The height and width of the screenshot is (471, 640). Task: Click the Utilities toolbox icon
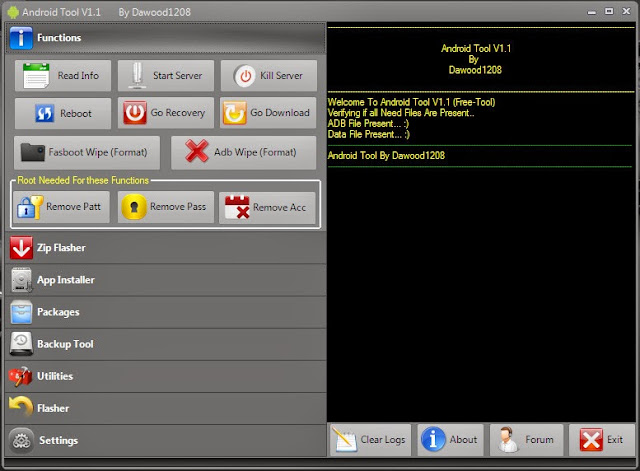pyautogui.click(x=20, y=376)
